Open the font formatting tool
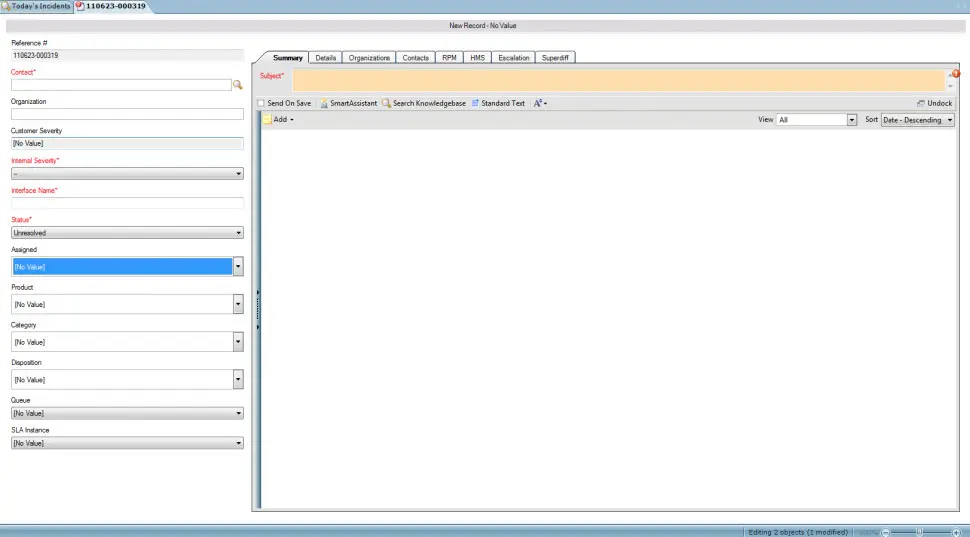Image resolution: width=970 pixels, height=537 pixels. 539,103
